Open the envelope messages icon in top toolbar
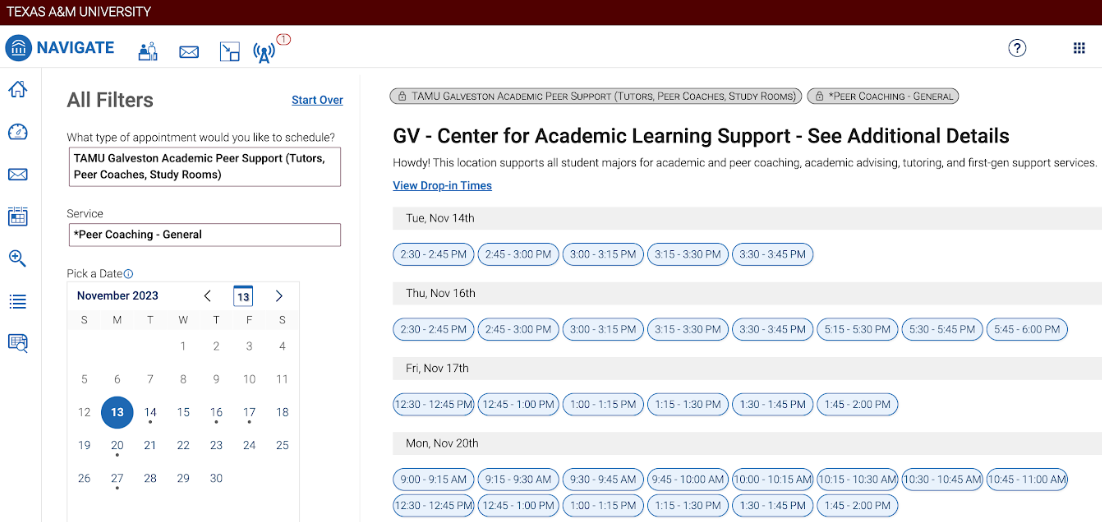1102x522 pixels. click(x=189, y=51)
